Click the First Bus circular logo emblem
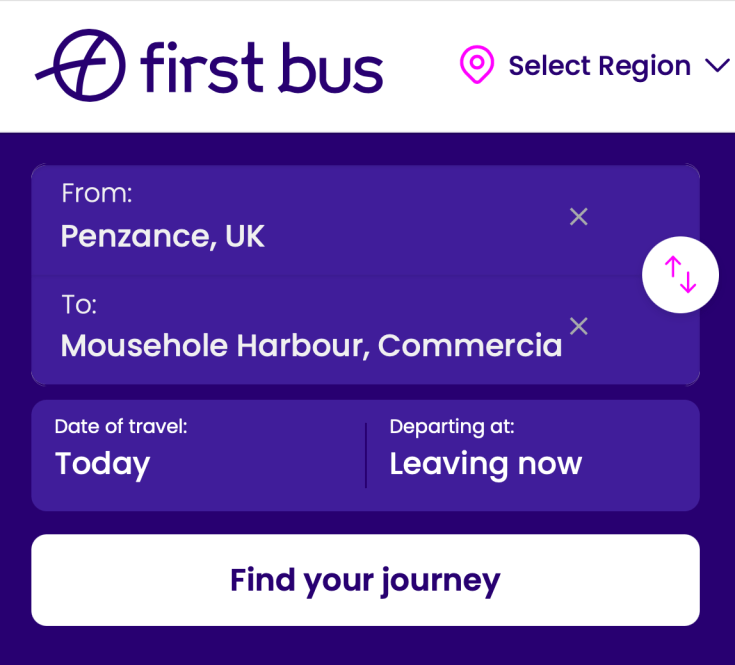The image size is (735, 665). 84,66
